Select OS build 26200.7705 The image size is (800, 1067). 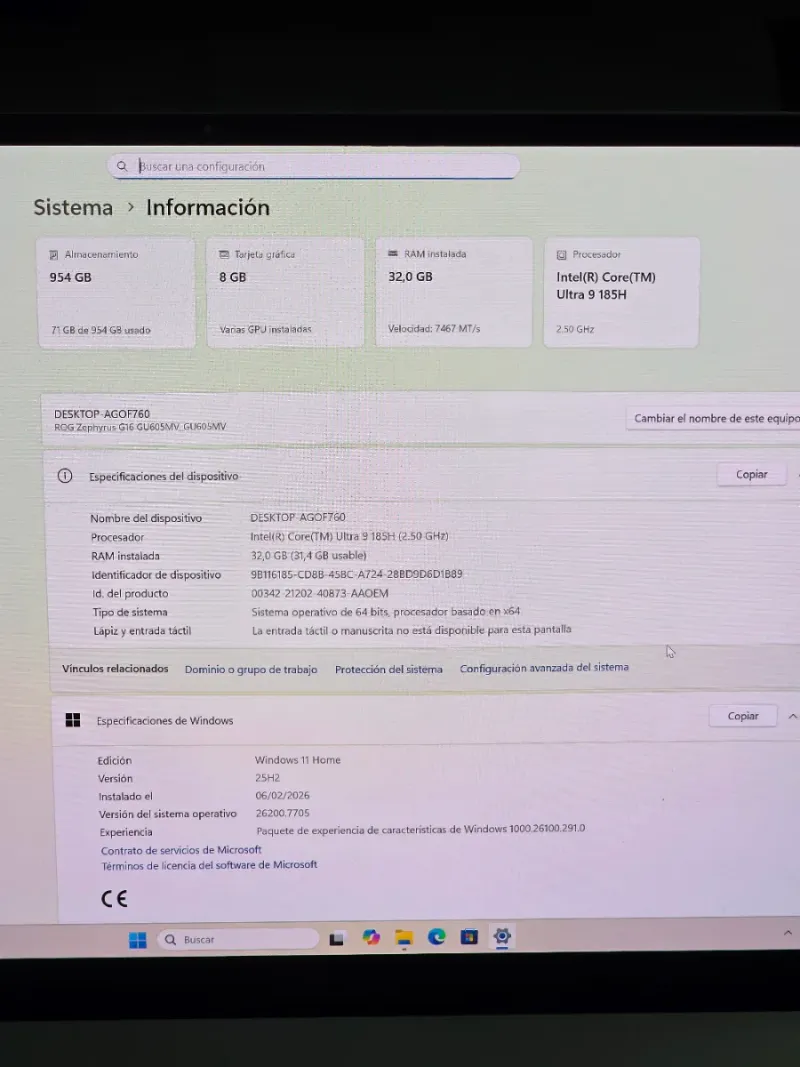(282, 812)
